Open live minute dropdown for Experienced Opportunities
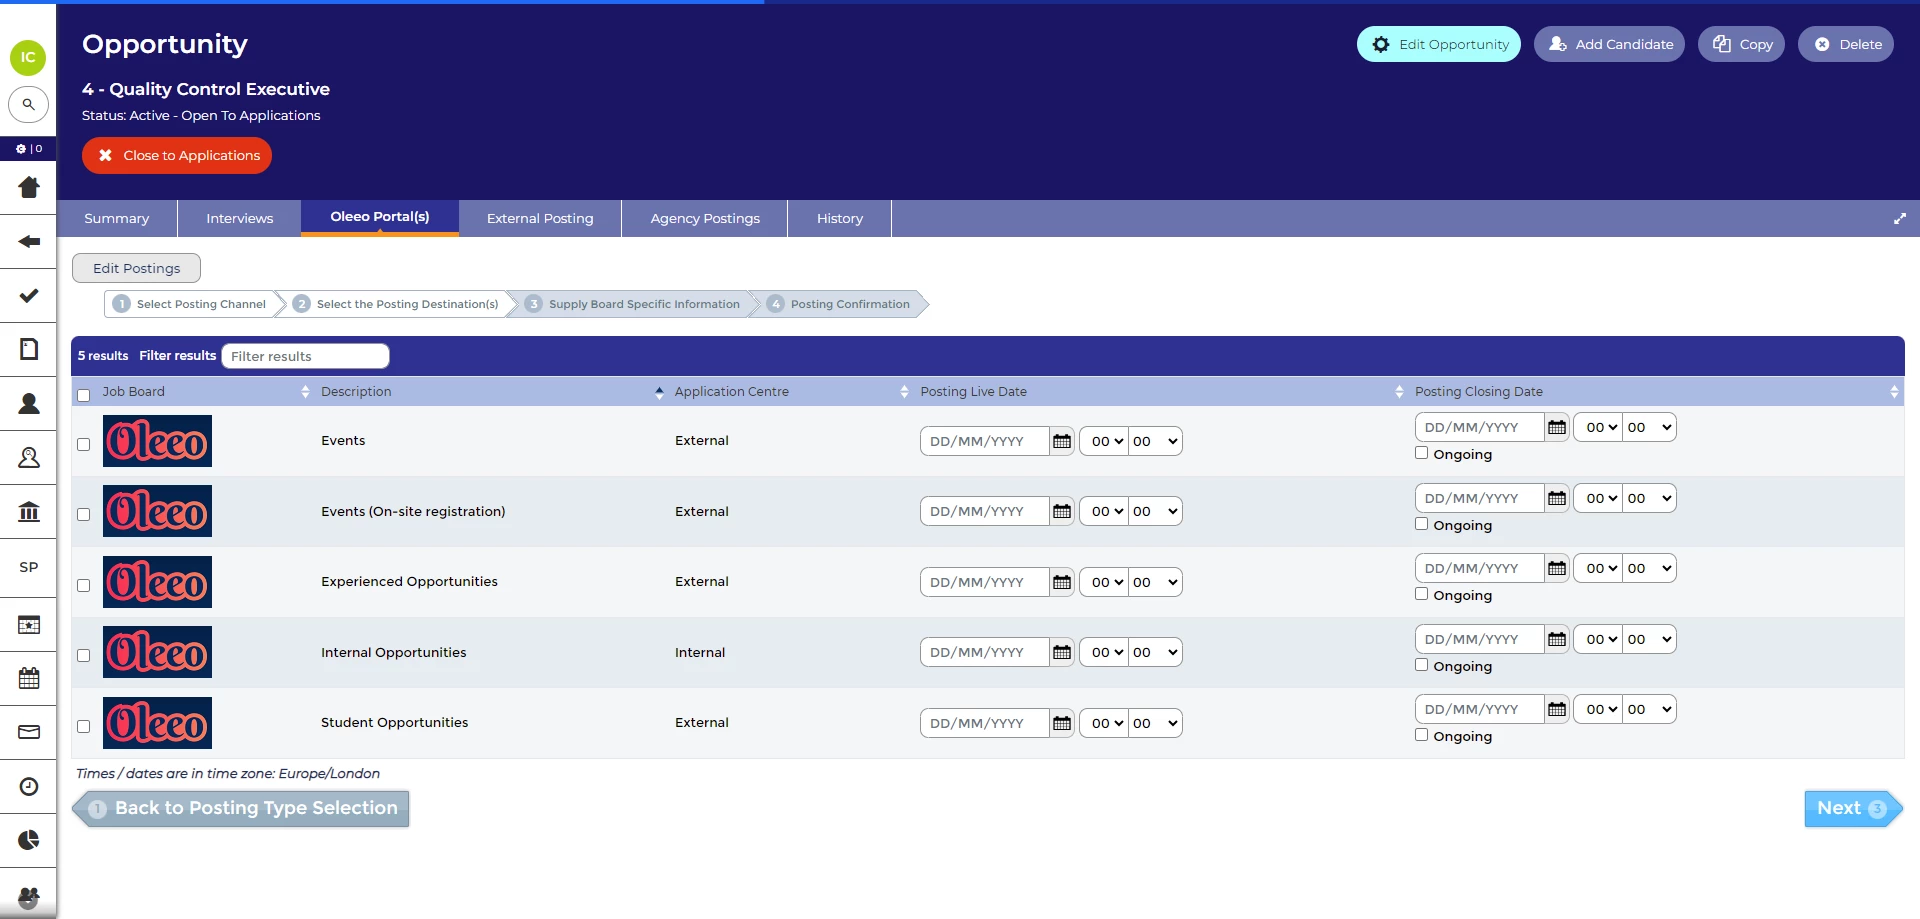The image size is (1920, 919). point(1155,582)
